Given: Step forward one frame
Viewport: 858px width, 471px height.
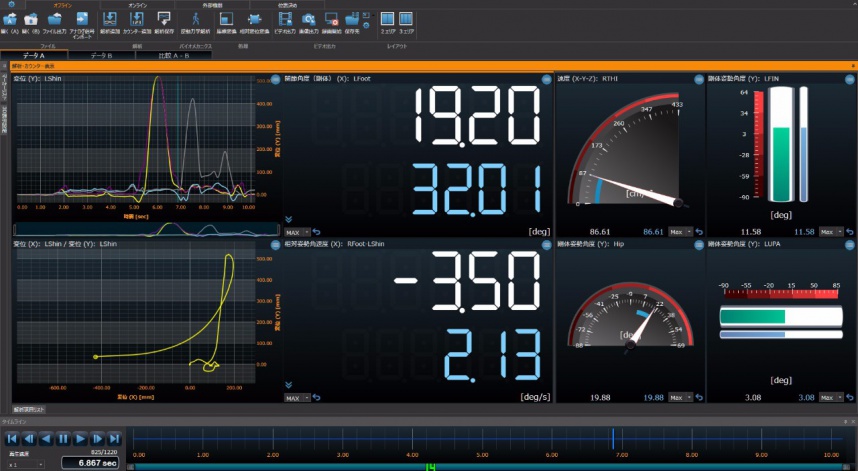Looking at the screenshot, I should point(97,438).
